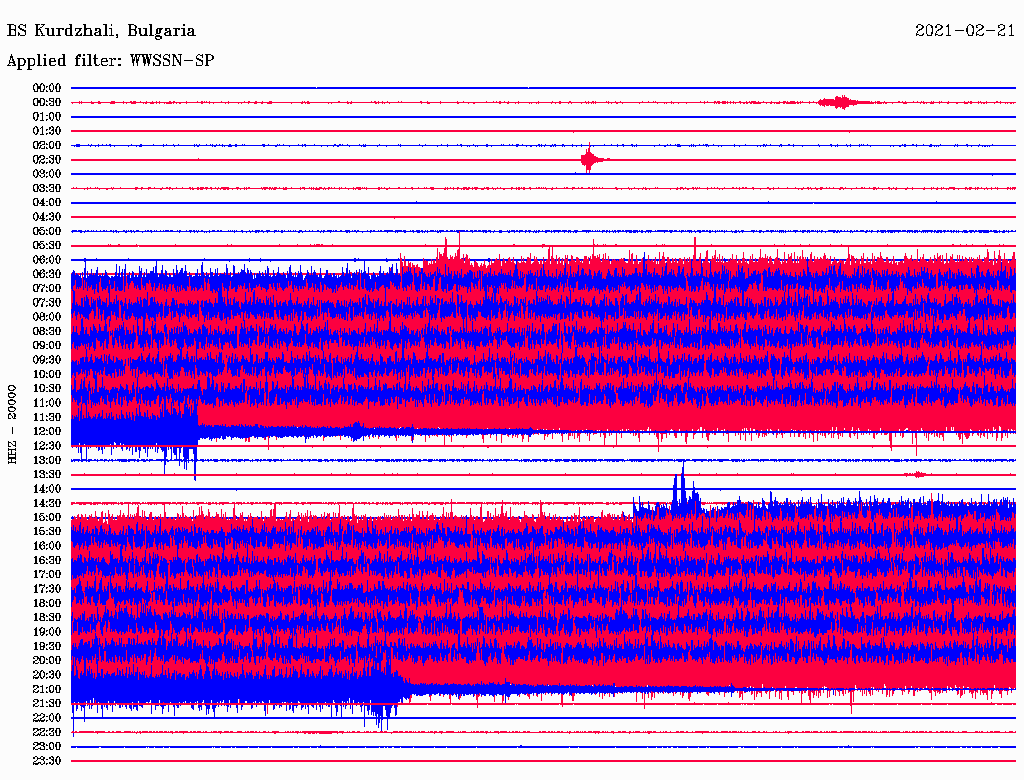Select the 00:30 time label
Screen dimensions: 1024x780
coord(47,102)
